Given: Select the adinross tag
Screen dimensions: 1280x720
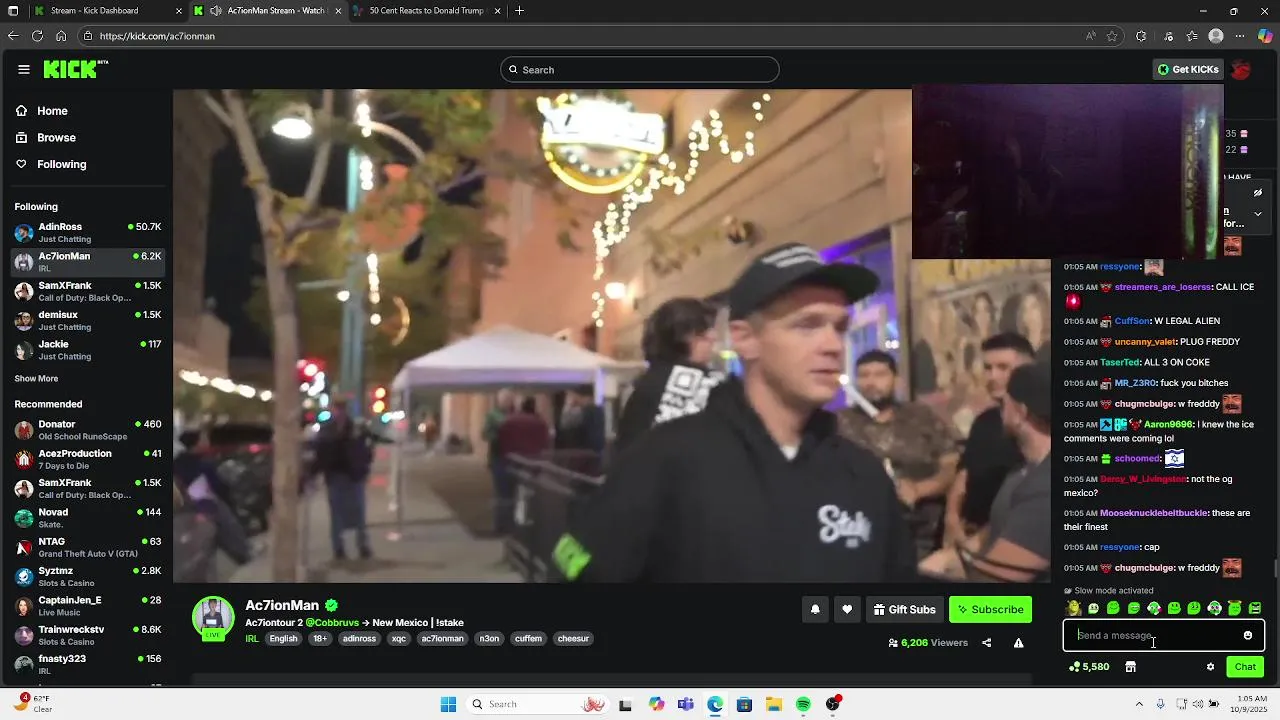Looking at the screenshot, I should (359, 638).
